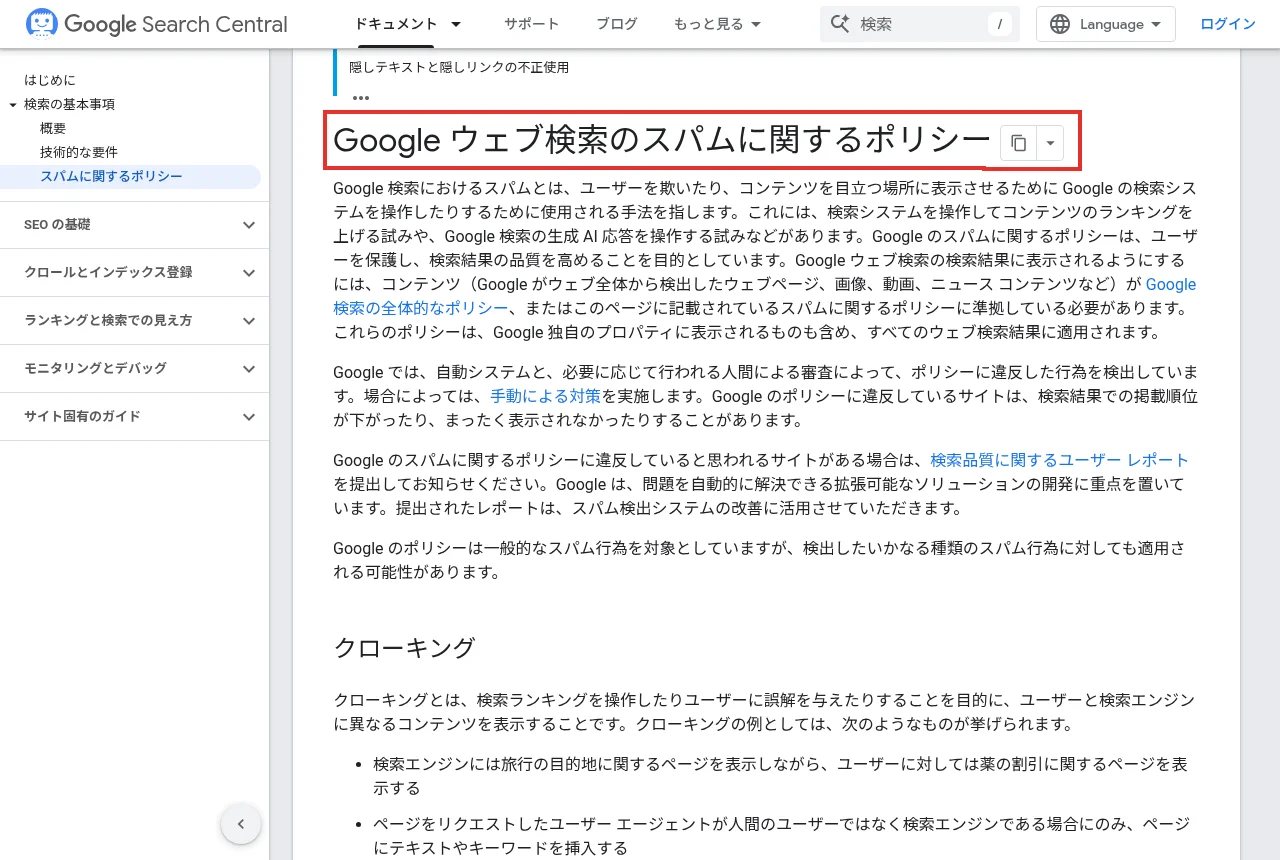Open 技術的な要件 sidebar item
This screenshot has height=860, width=1280.
tap(79, 152)
